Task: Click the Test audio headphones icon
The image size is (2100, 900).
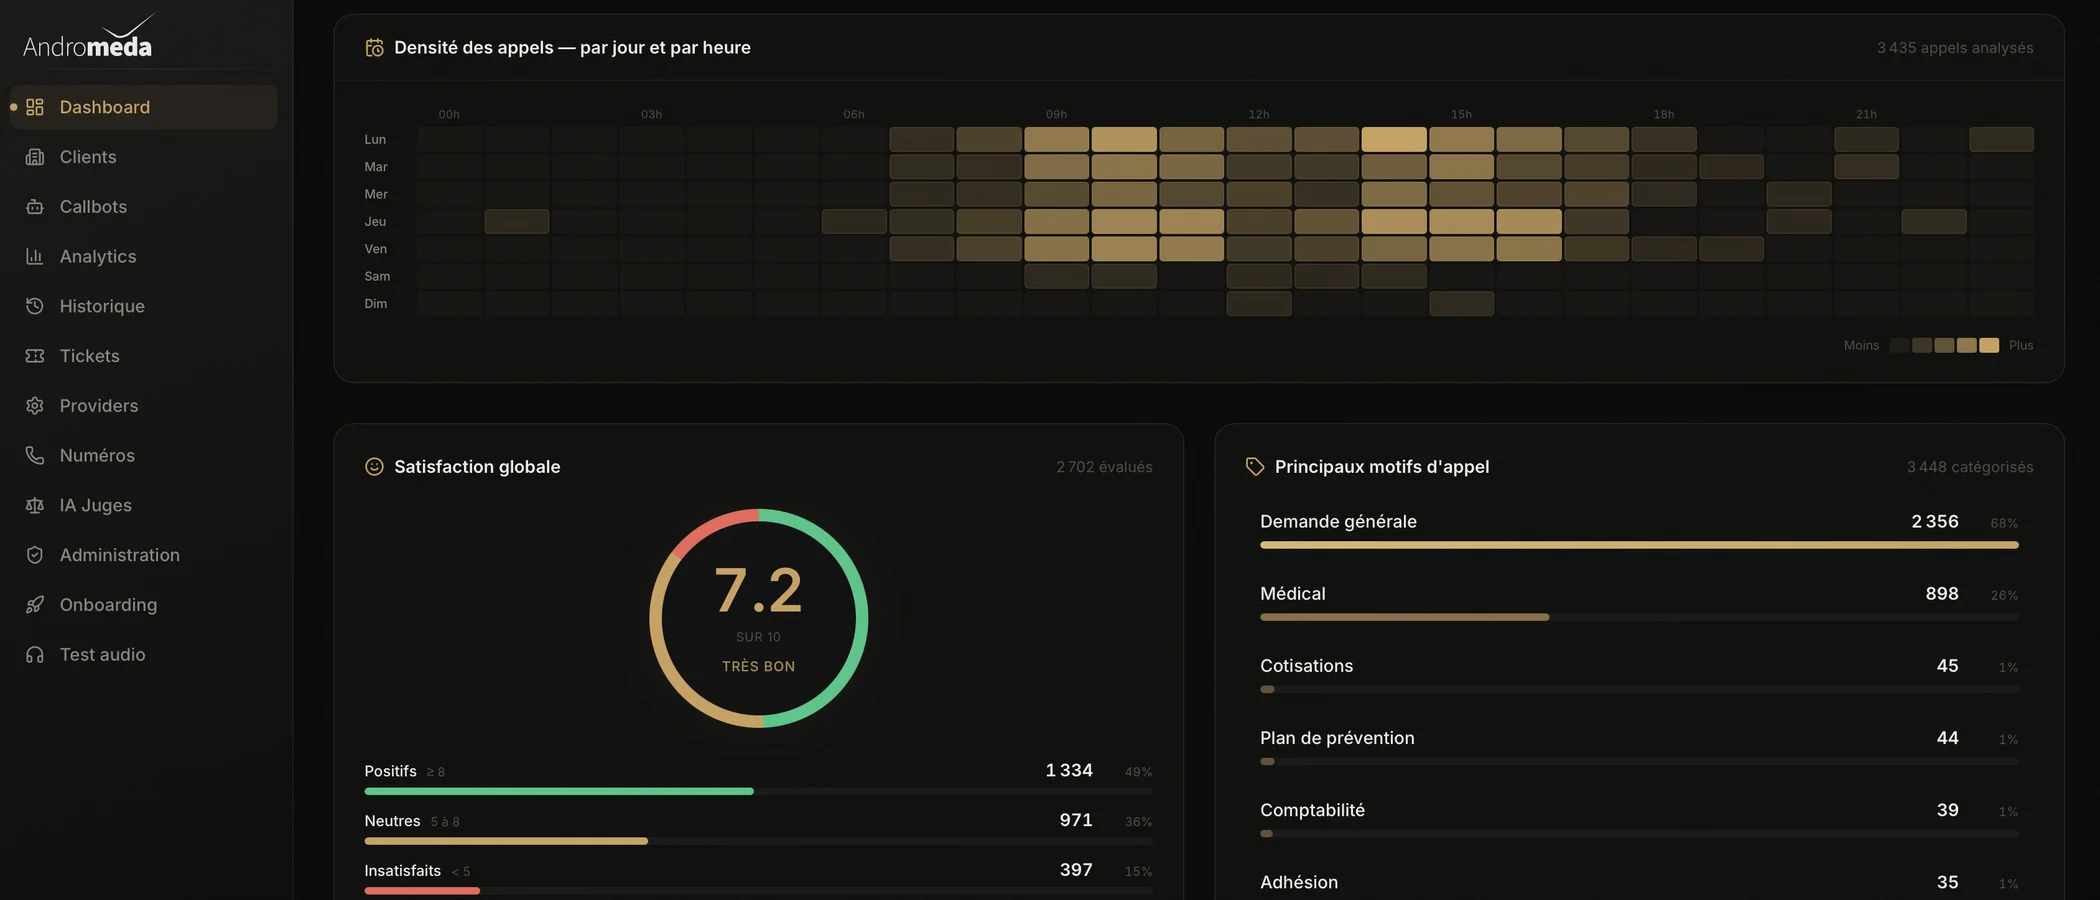Action: [x=35, y=655]
